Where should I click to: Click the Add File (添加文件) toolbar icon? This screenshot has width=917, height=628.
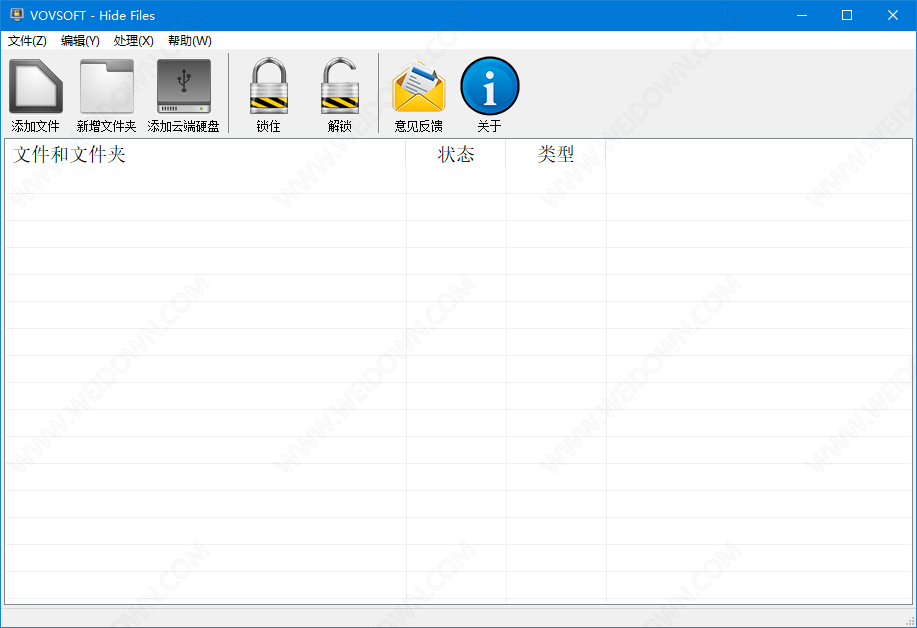[x=36, y=87]
